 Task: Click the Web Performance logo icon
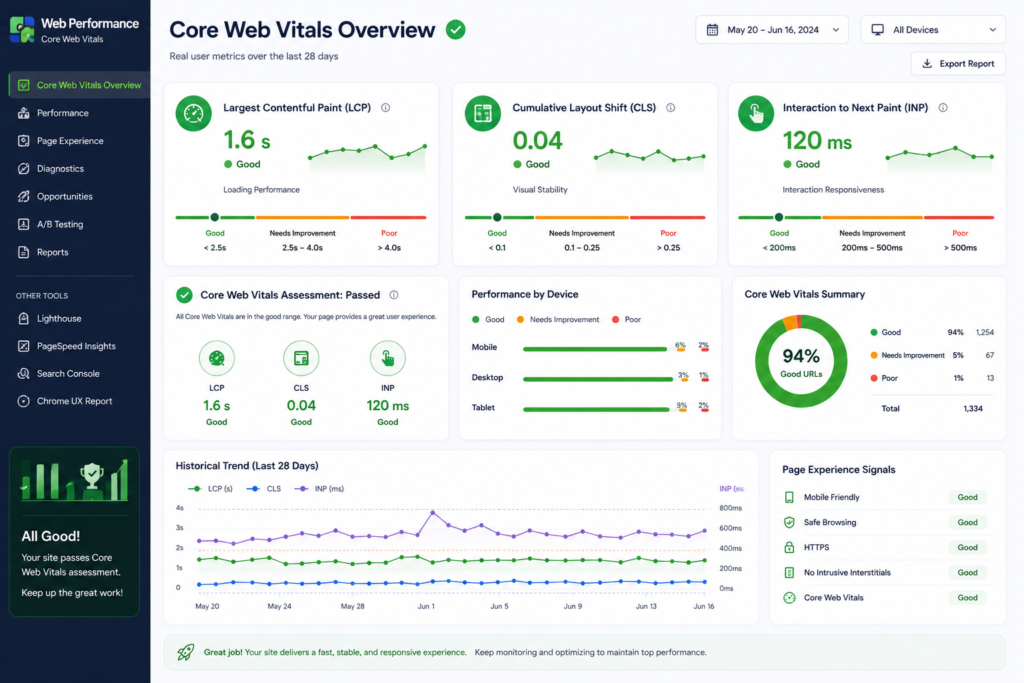click(x=22, y=30)
